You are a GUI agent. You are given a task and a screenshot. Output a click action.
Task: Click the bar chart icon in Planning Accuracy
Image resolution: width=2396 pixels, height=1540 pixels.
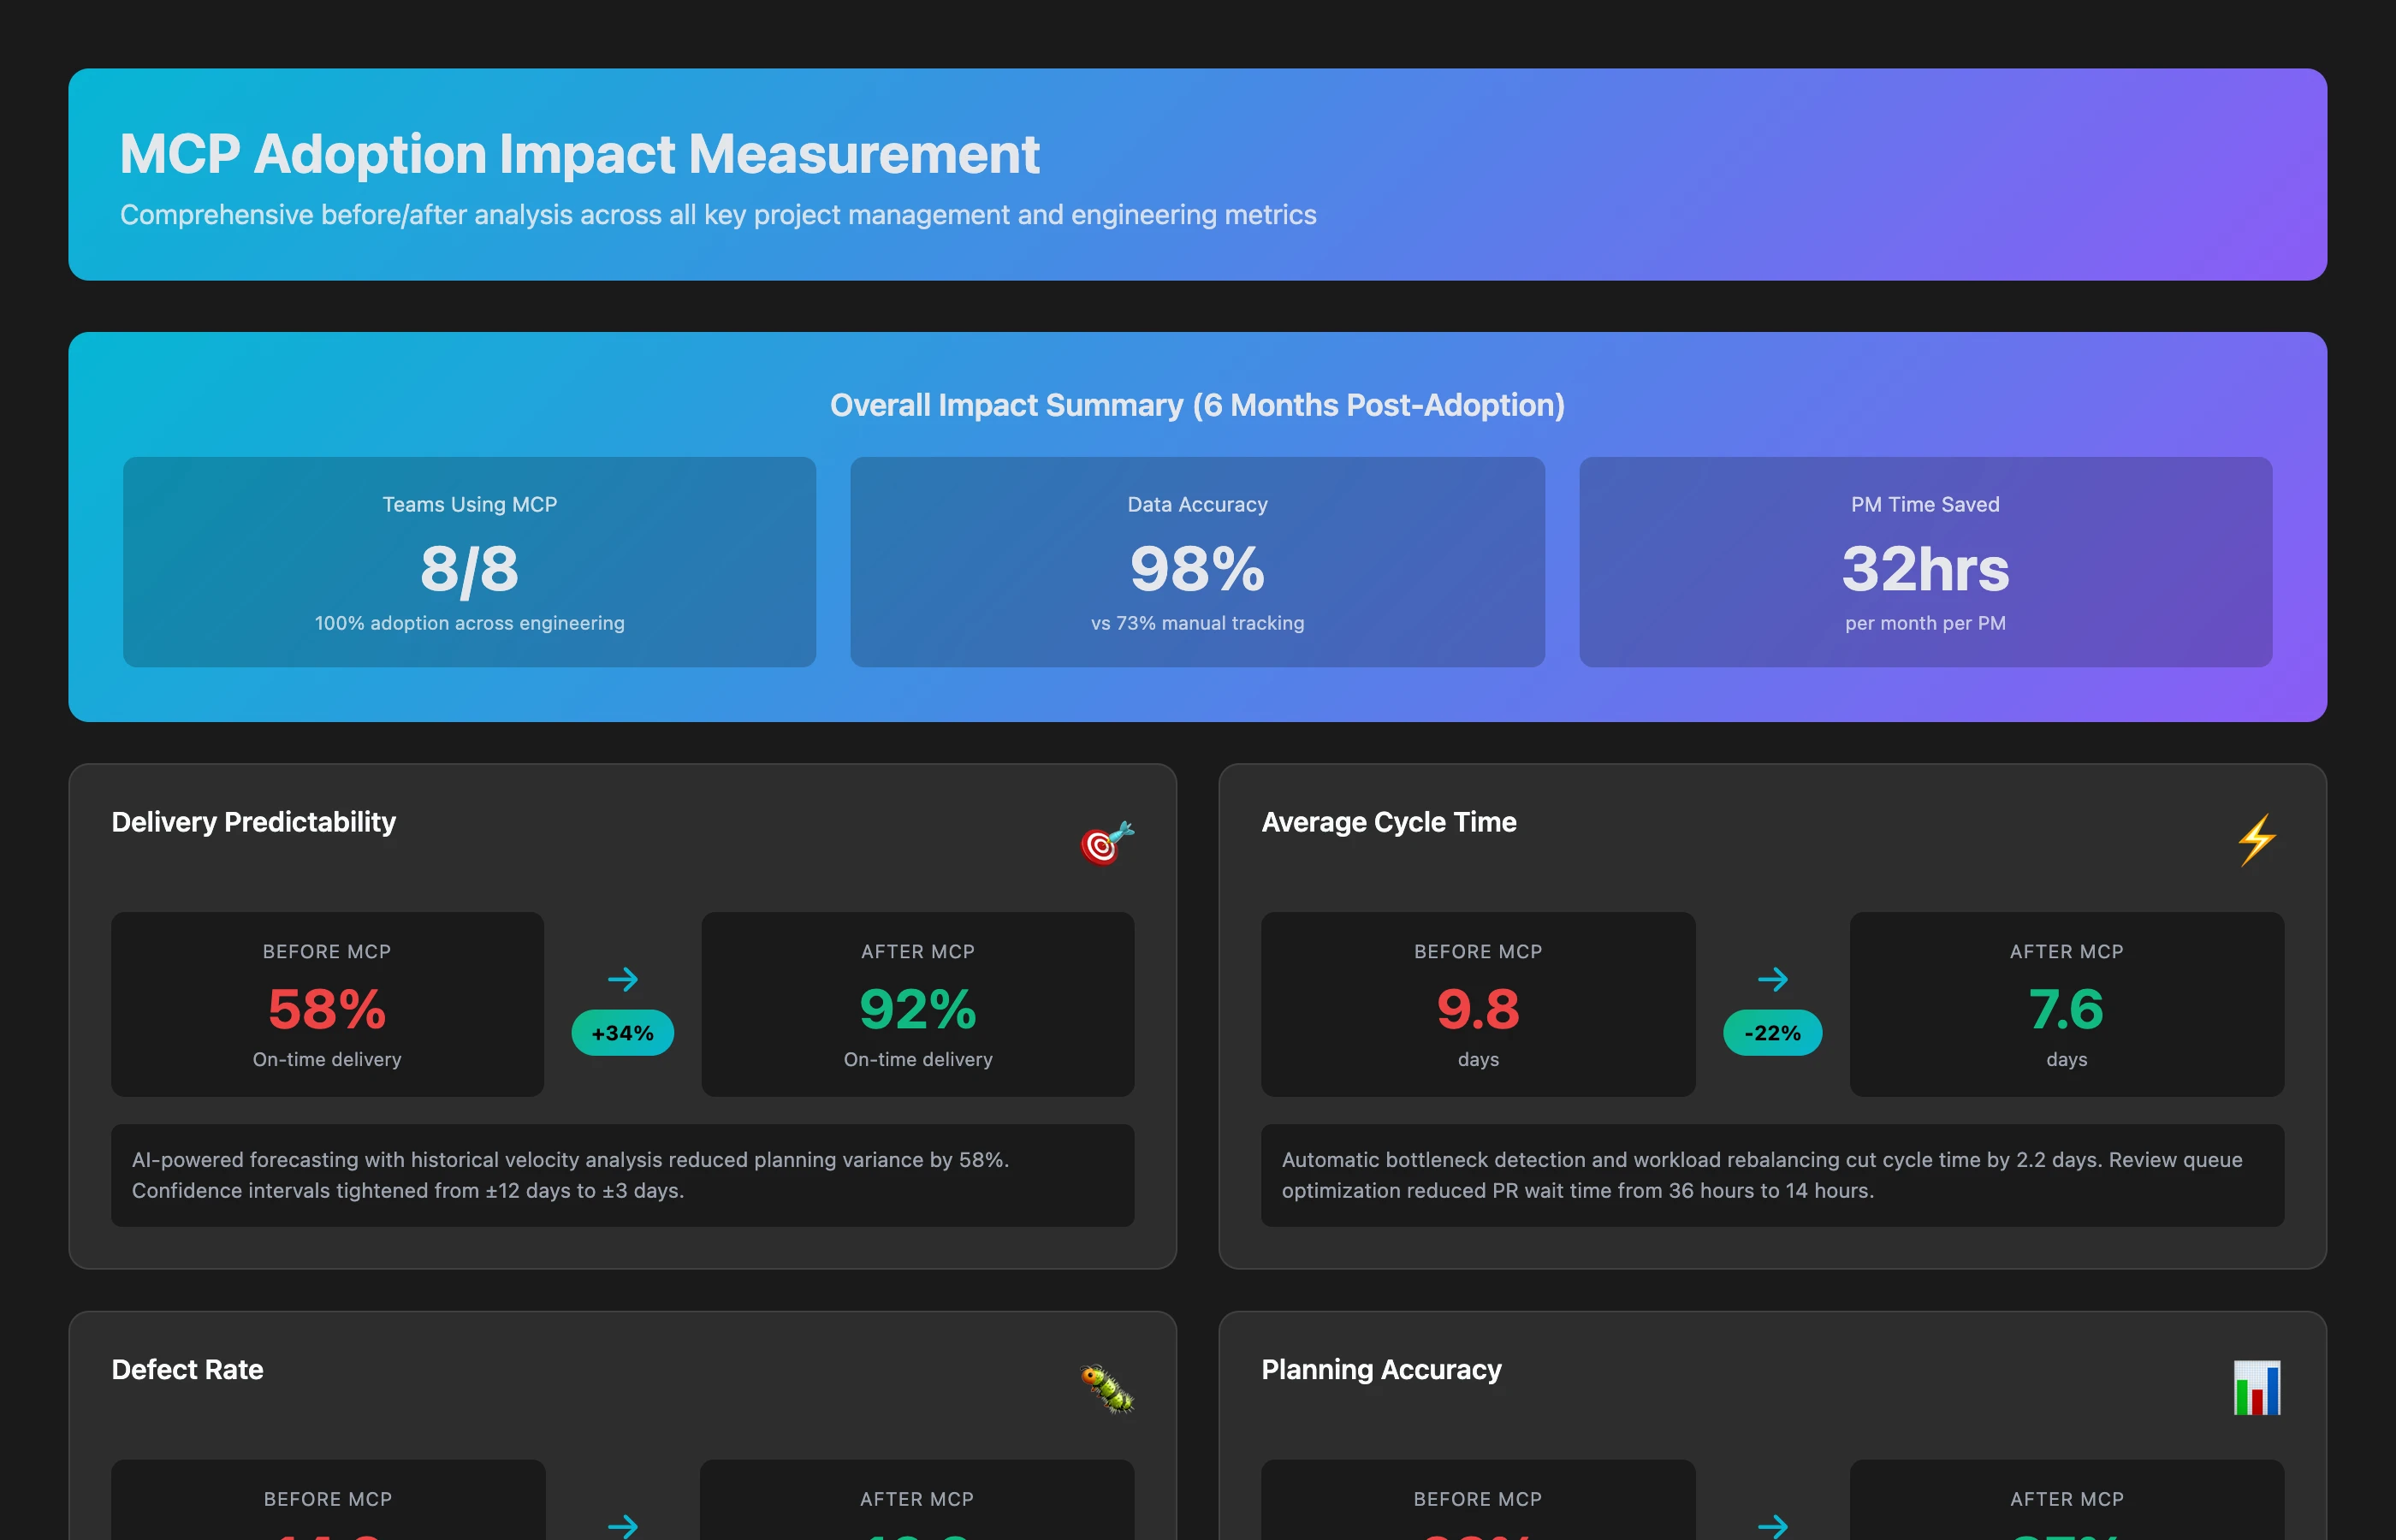(x=2257, y=1388)
